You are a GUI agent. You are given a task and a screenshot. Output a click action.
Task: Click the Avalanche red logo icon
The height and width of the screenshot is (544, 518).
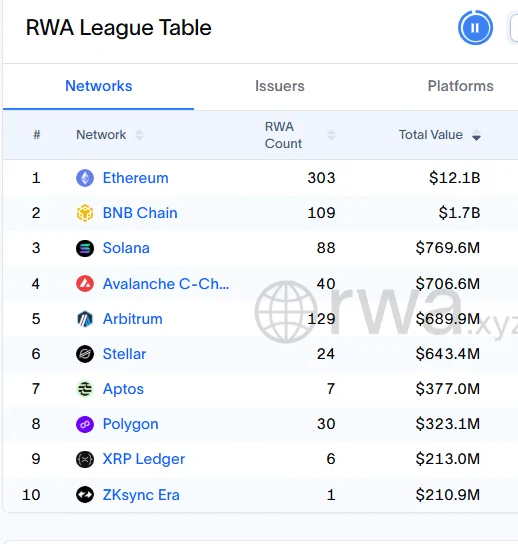(85, 283)
